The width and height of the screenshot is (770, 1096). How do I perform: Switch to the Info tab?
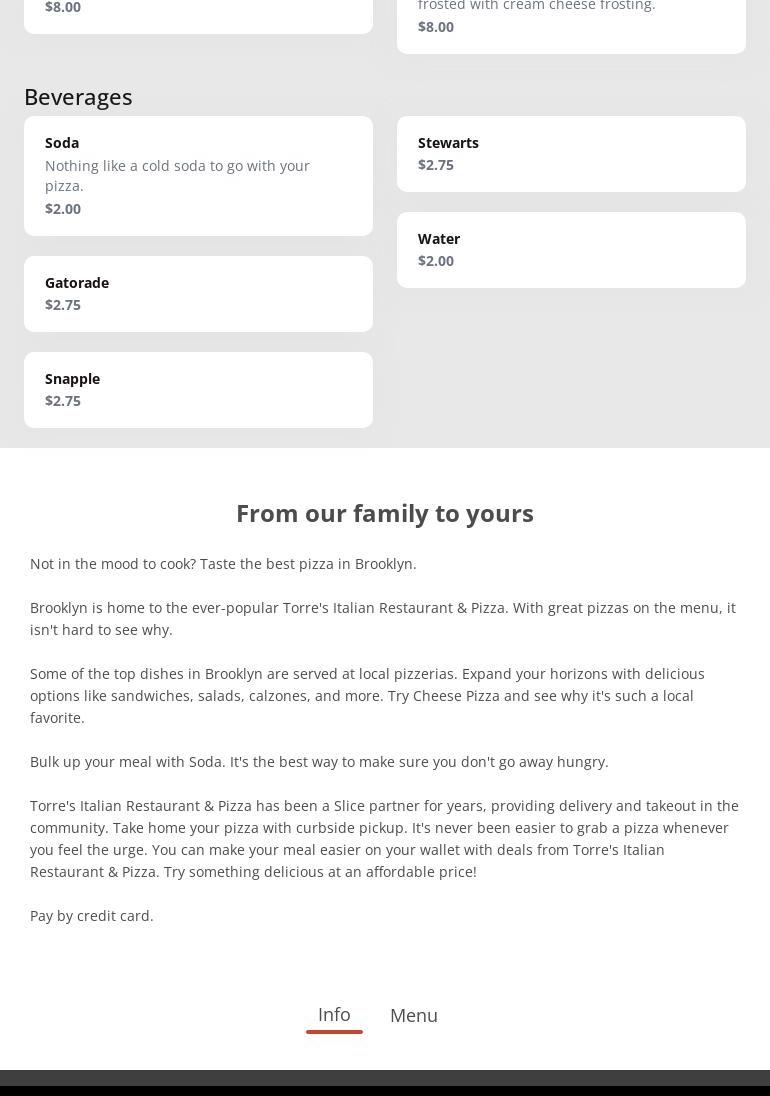[x=334, y=1015]
